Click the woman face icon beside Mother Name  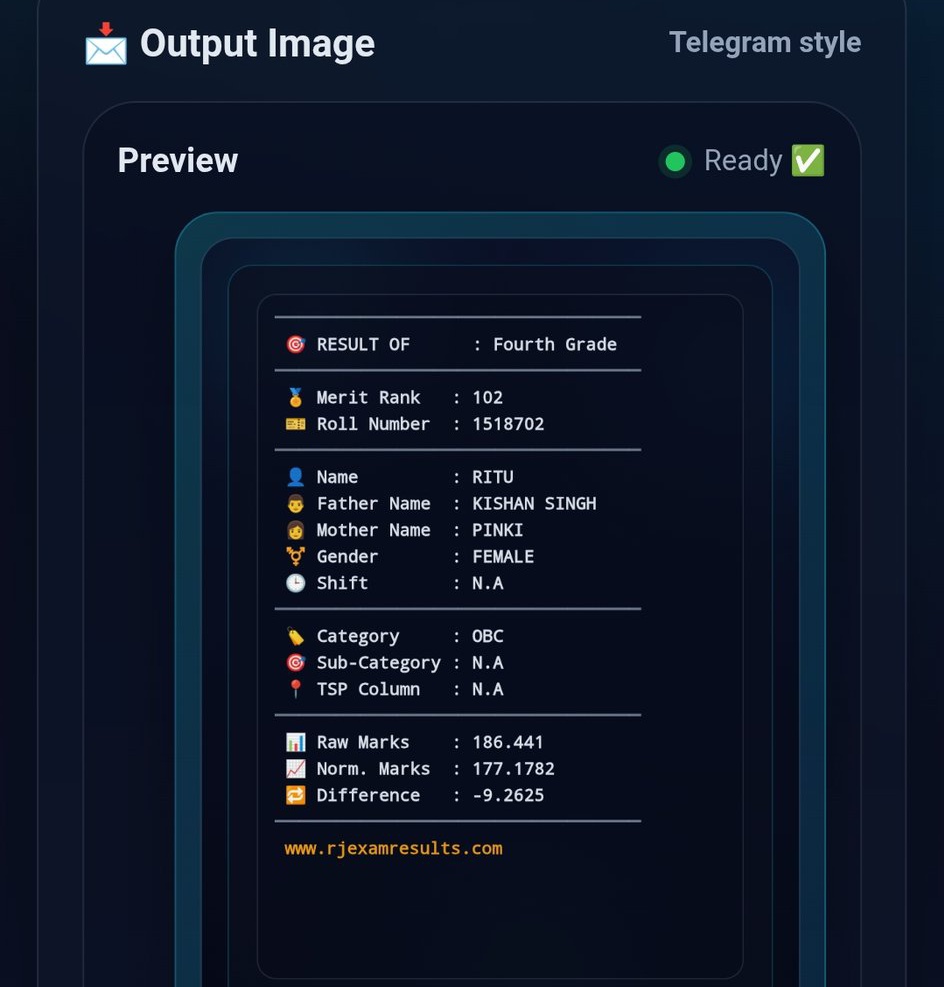tap(296, 530)
